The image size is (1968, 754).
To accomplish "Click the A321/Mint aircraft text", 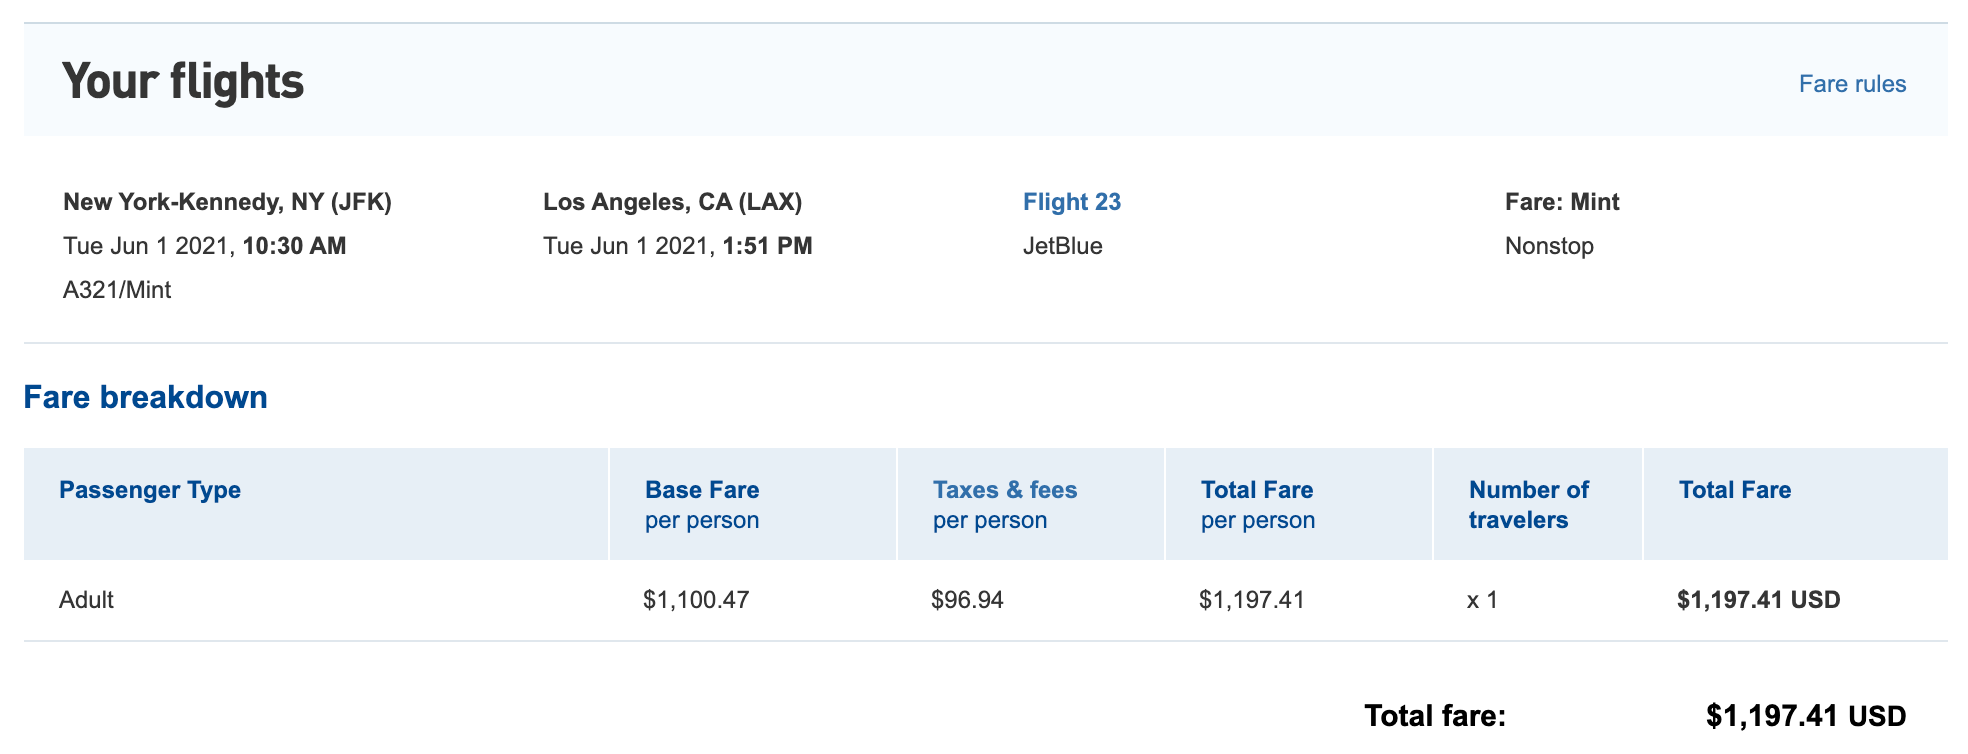I will [117, 290].
